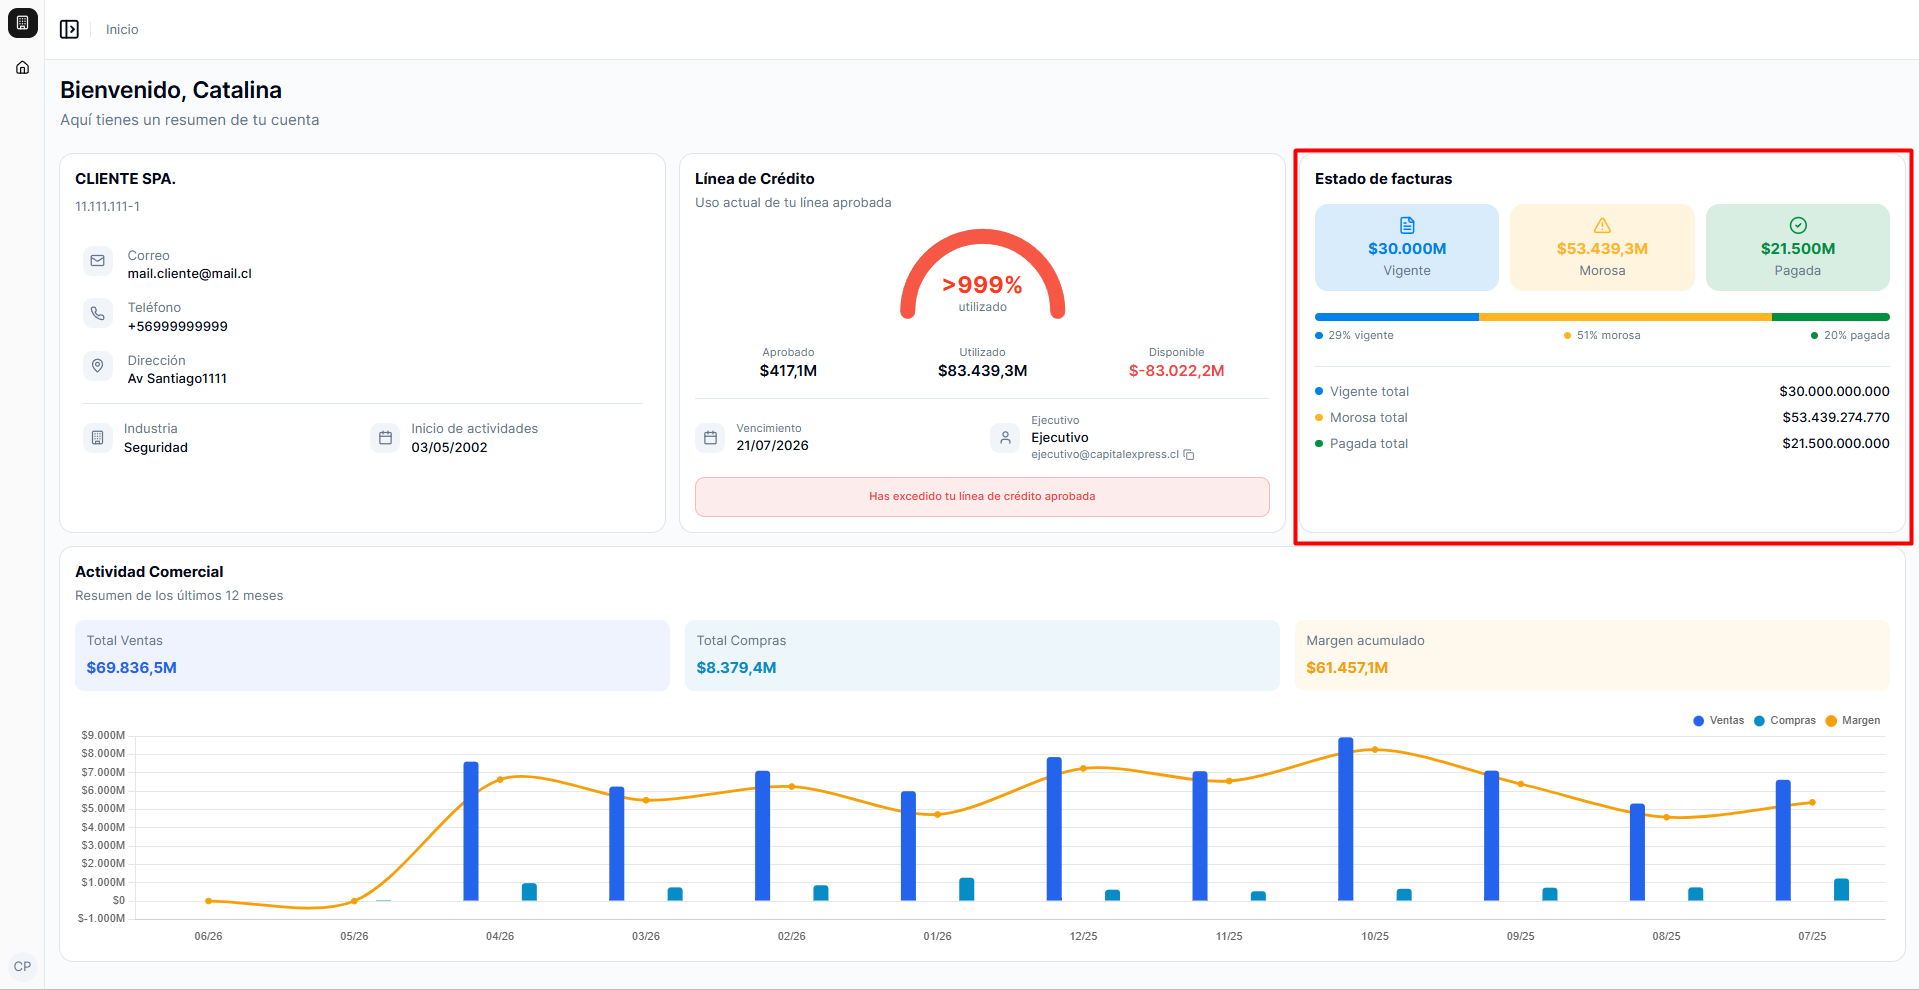This screenshot has width=1919, height=990.
Task: Click the >999% utilizado gauge
Action: tap(983, 275)
